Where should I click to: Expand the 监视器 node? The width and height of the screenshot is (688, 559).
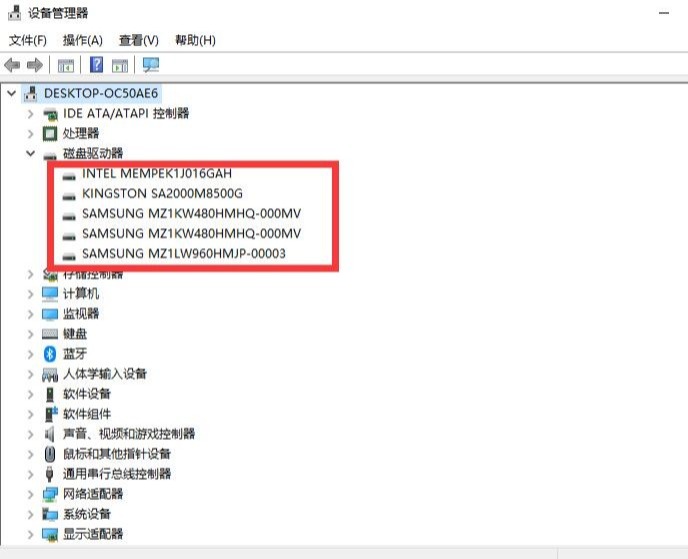[30, 314]
